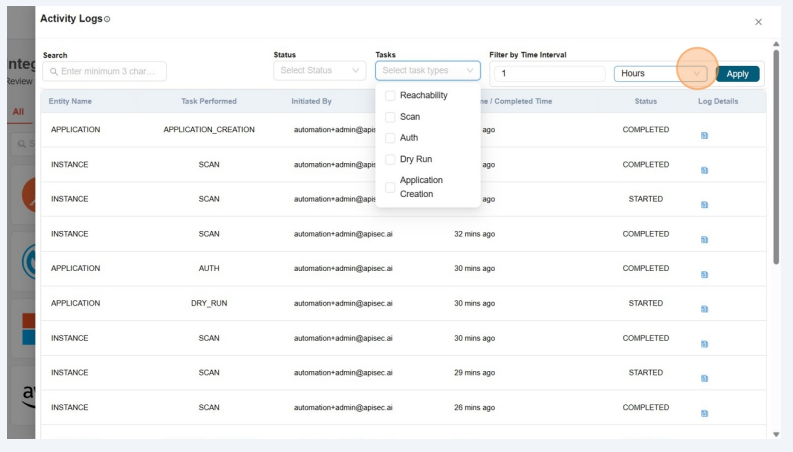Check the Reachability task option
Screen dimensions: 793x452
(x=390, y=96)
